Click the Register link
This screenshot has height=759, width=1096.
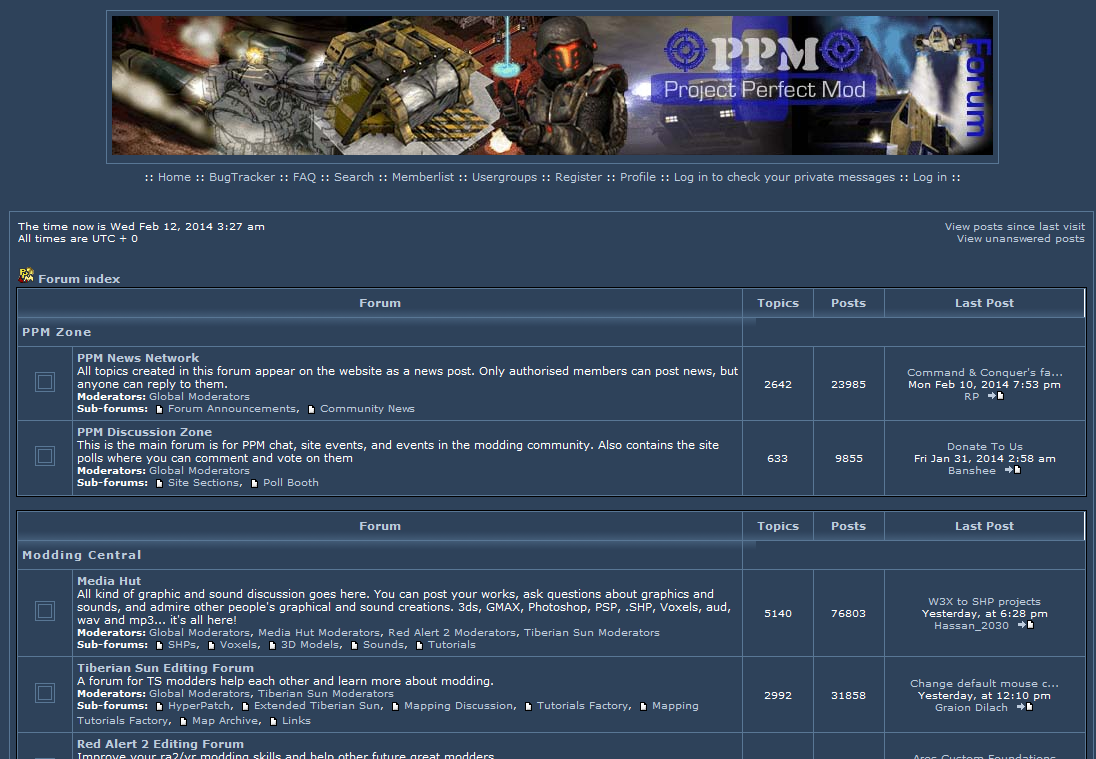click(x=578, y=178)
